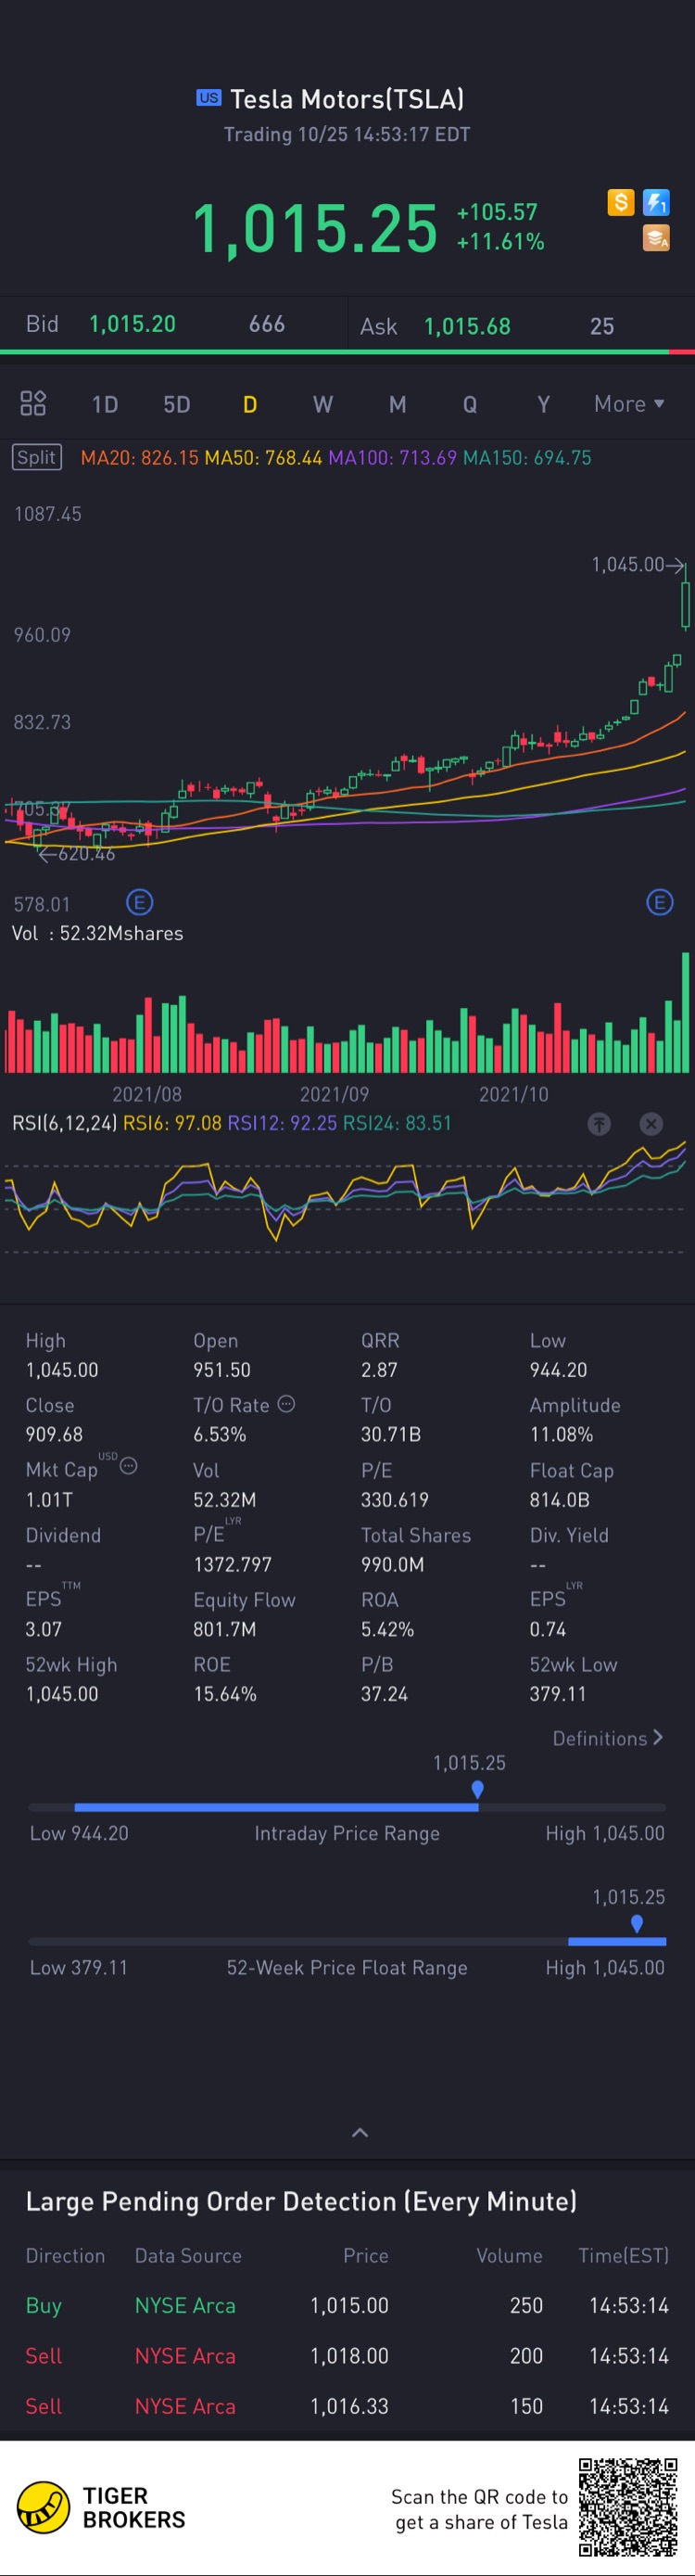Tap the 620.46 low price marker on chart
This screenshot has height=2576, width=695.
[76, 854]
